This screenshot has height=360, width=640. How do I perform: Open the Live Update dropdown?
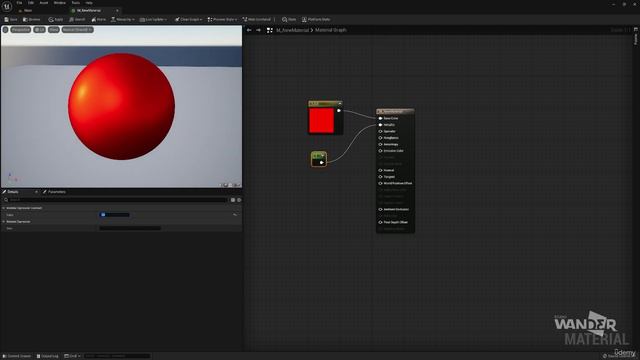coord(153,19)
